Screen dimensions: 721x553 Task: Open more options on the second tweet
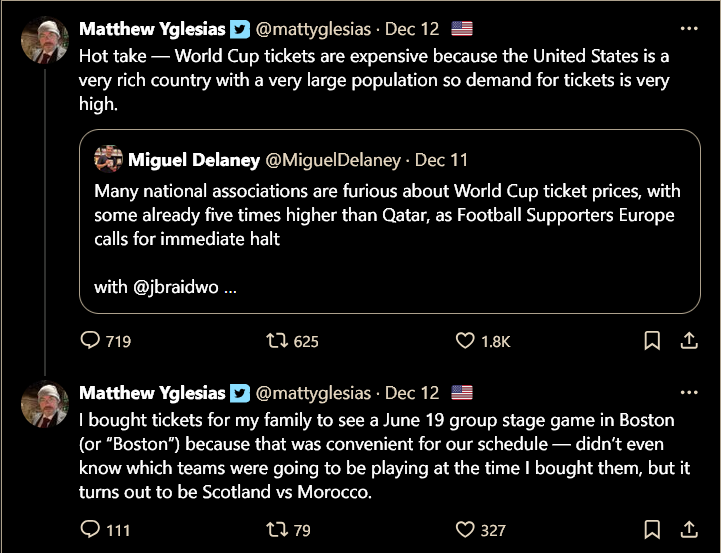point(688,392)
